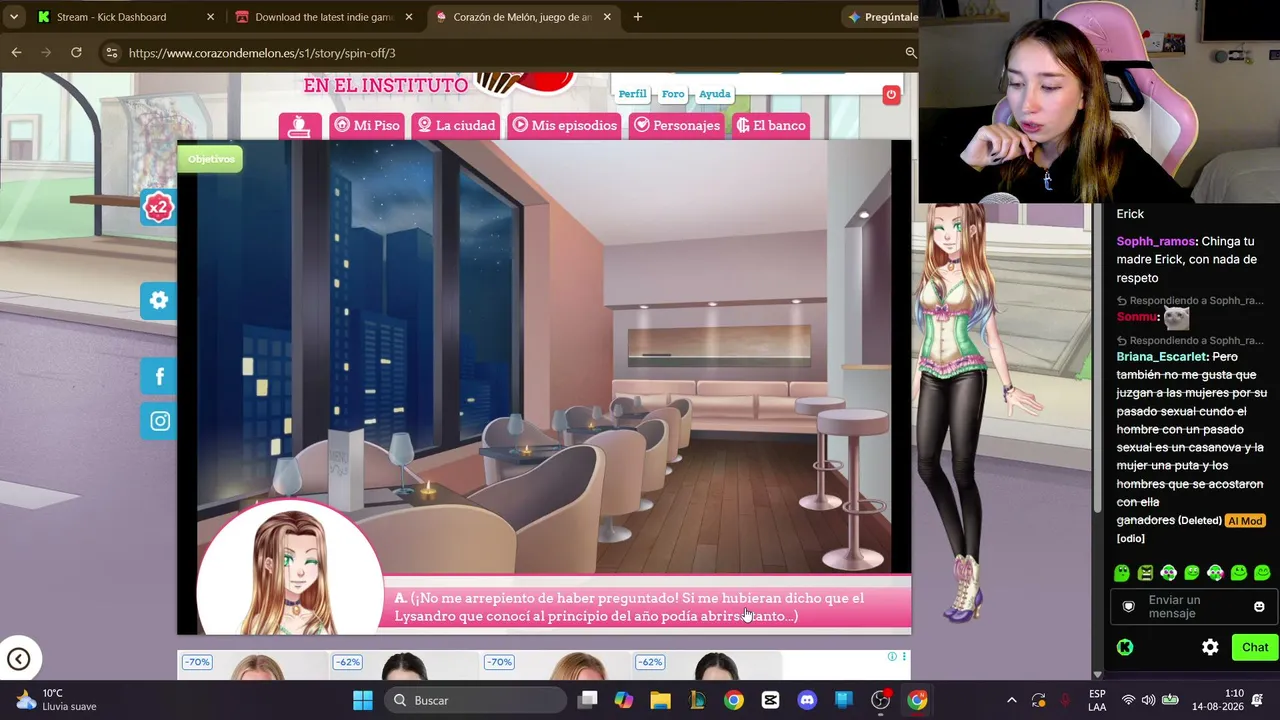Viewport: 1280px width, 720px height.
Task: Open the Personajes menu
Action: pyautogui.click(x=677, y=125)
